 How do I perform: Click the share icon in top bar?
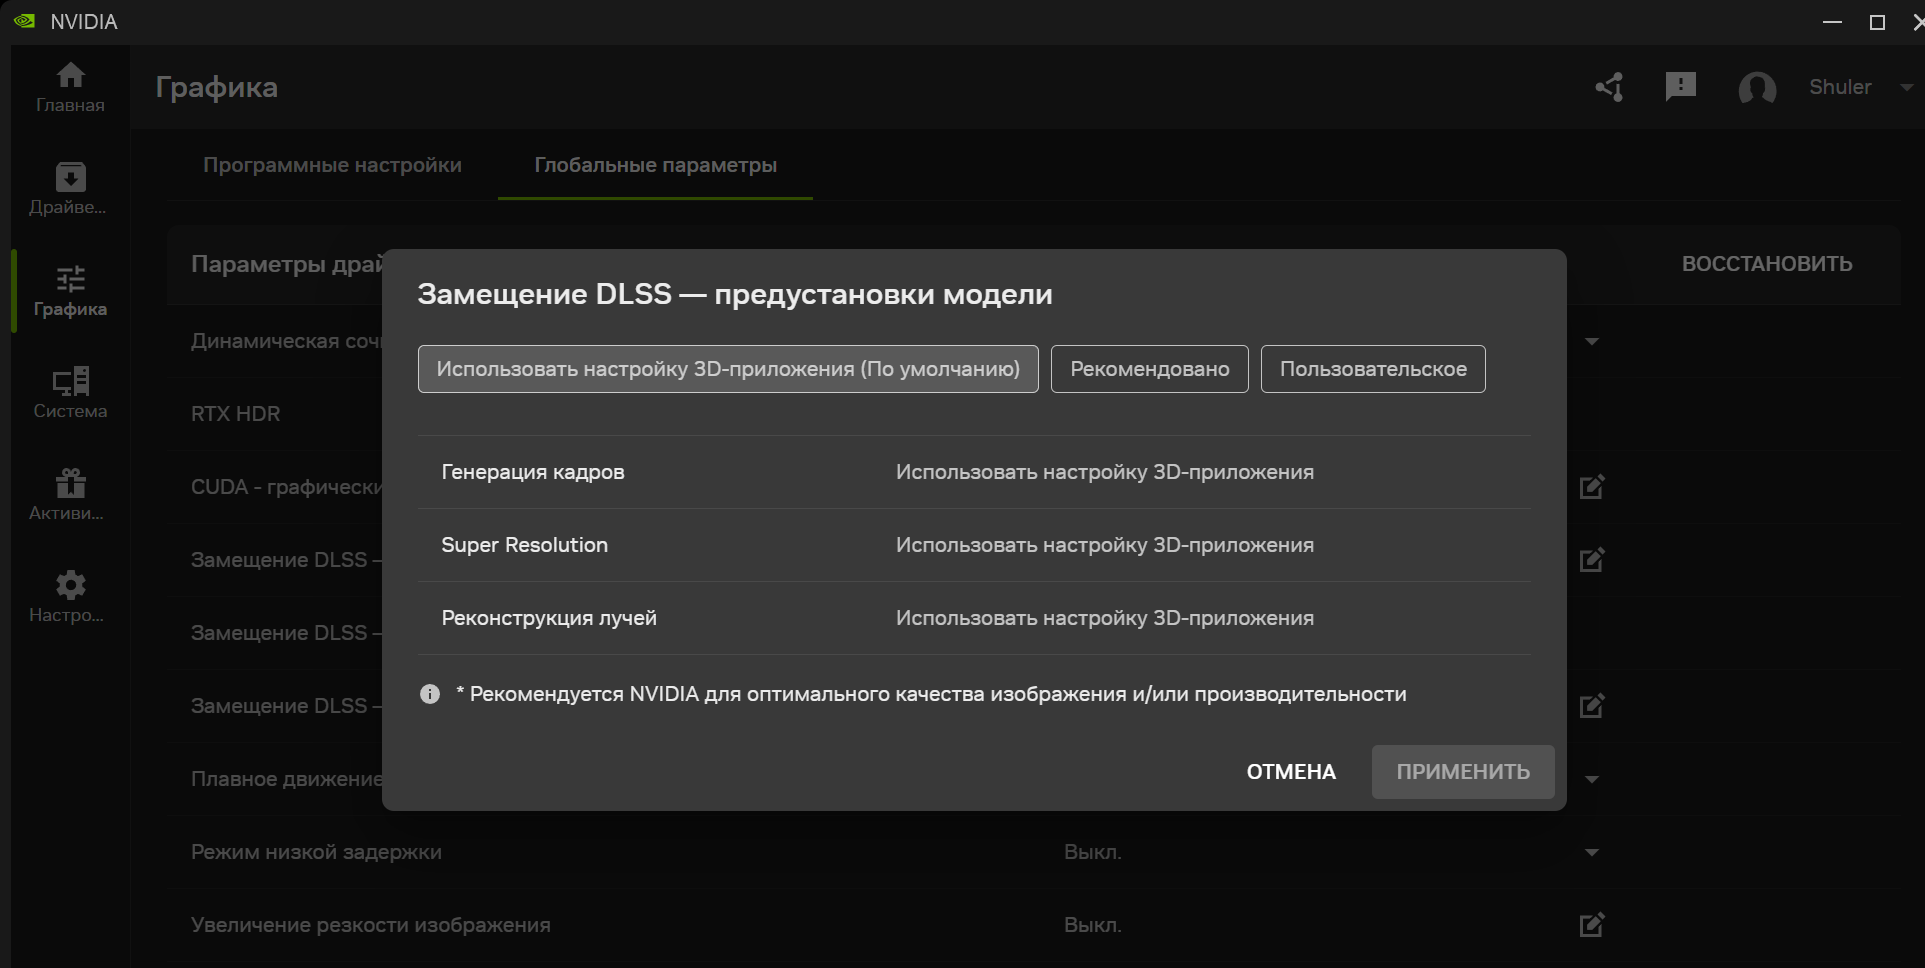pos(1608,87)
